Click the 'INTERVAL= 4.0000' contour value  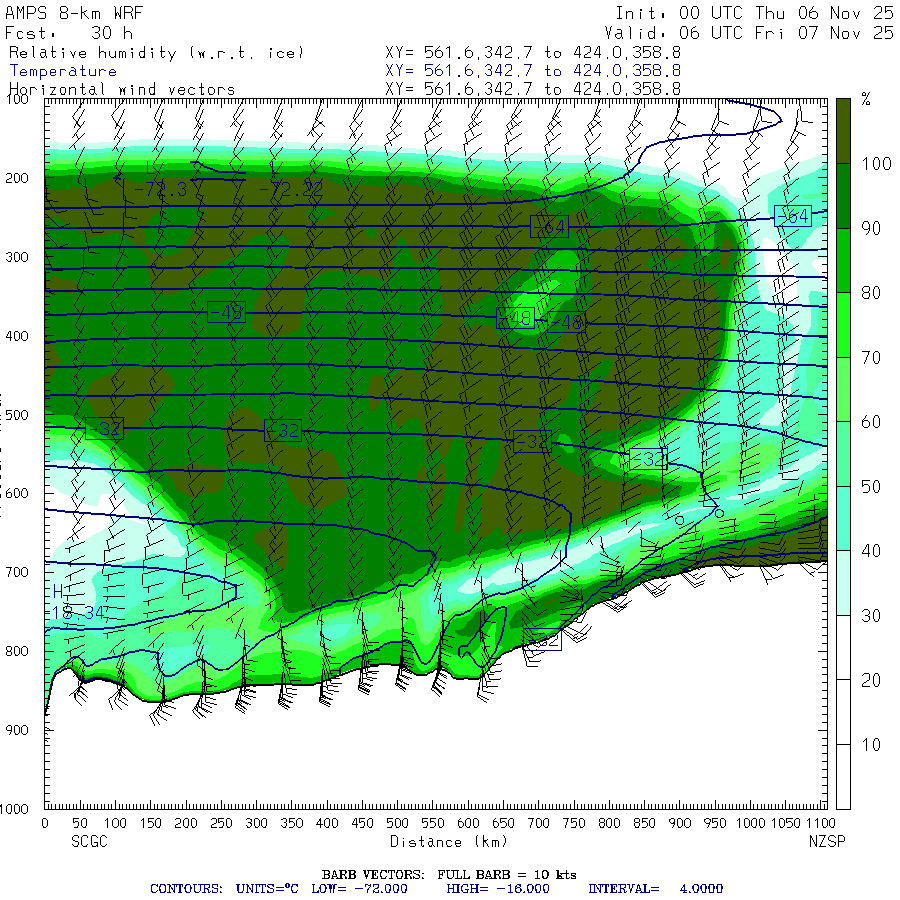[x=655, y=889]
